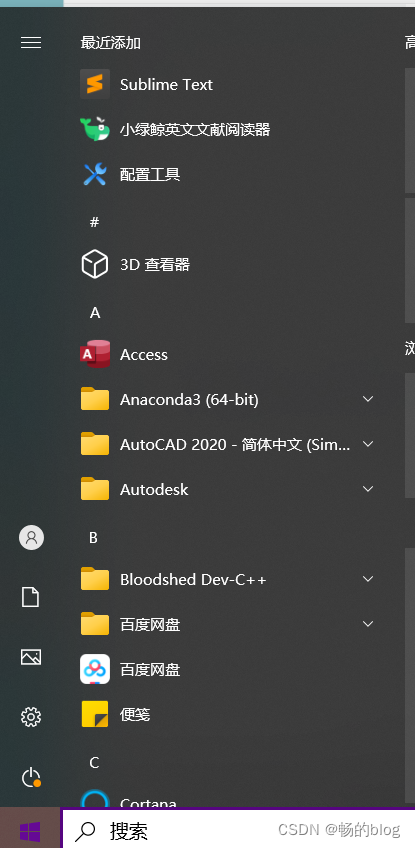Click the 搜索 search box on taskbar
Image resolution: width=415 pixels, height=848 pixels.
pos(239,830)
